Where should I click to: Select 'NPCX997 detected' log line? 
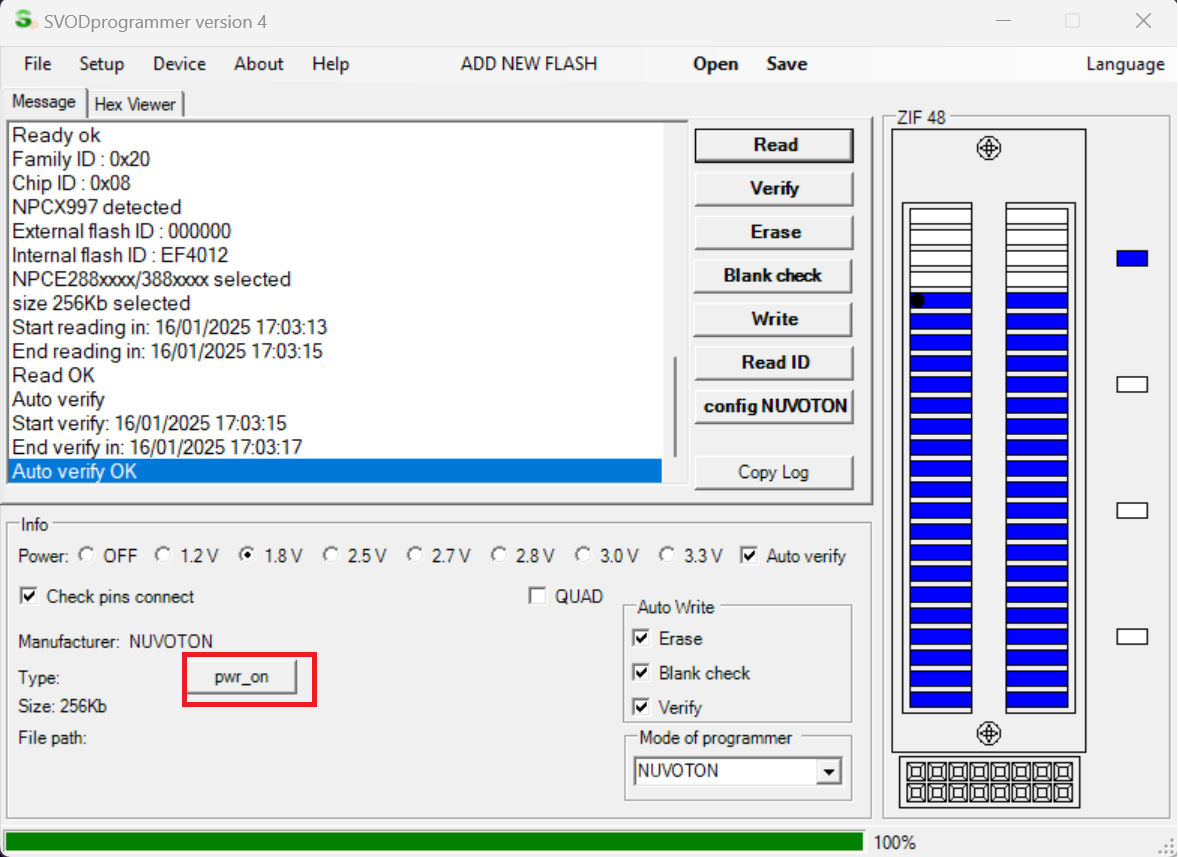coord(335,207)
